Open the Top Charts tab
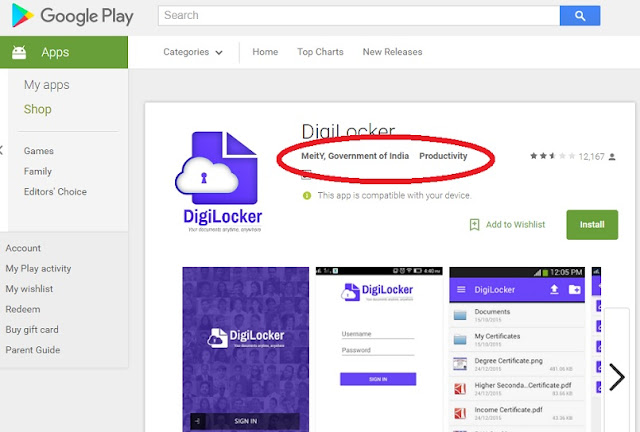Viewport: 640px width, 432px height. click(x=320, y=52)
